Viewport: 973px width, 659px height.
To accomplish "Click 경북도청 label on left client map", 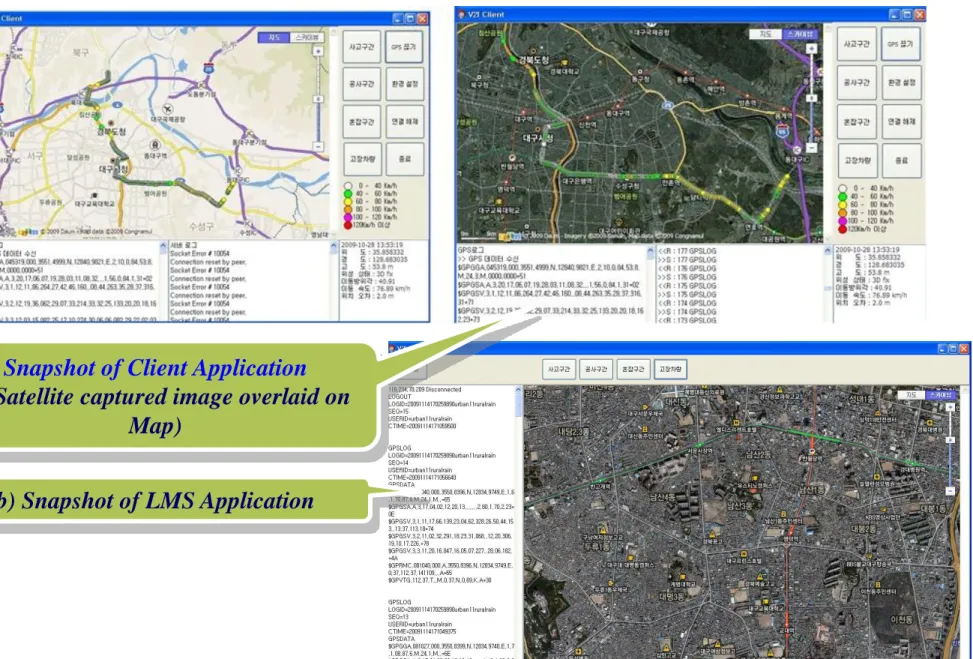I will pyautogui.click(x=112, y=132).
